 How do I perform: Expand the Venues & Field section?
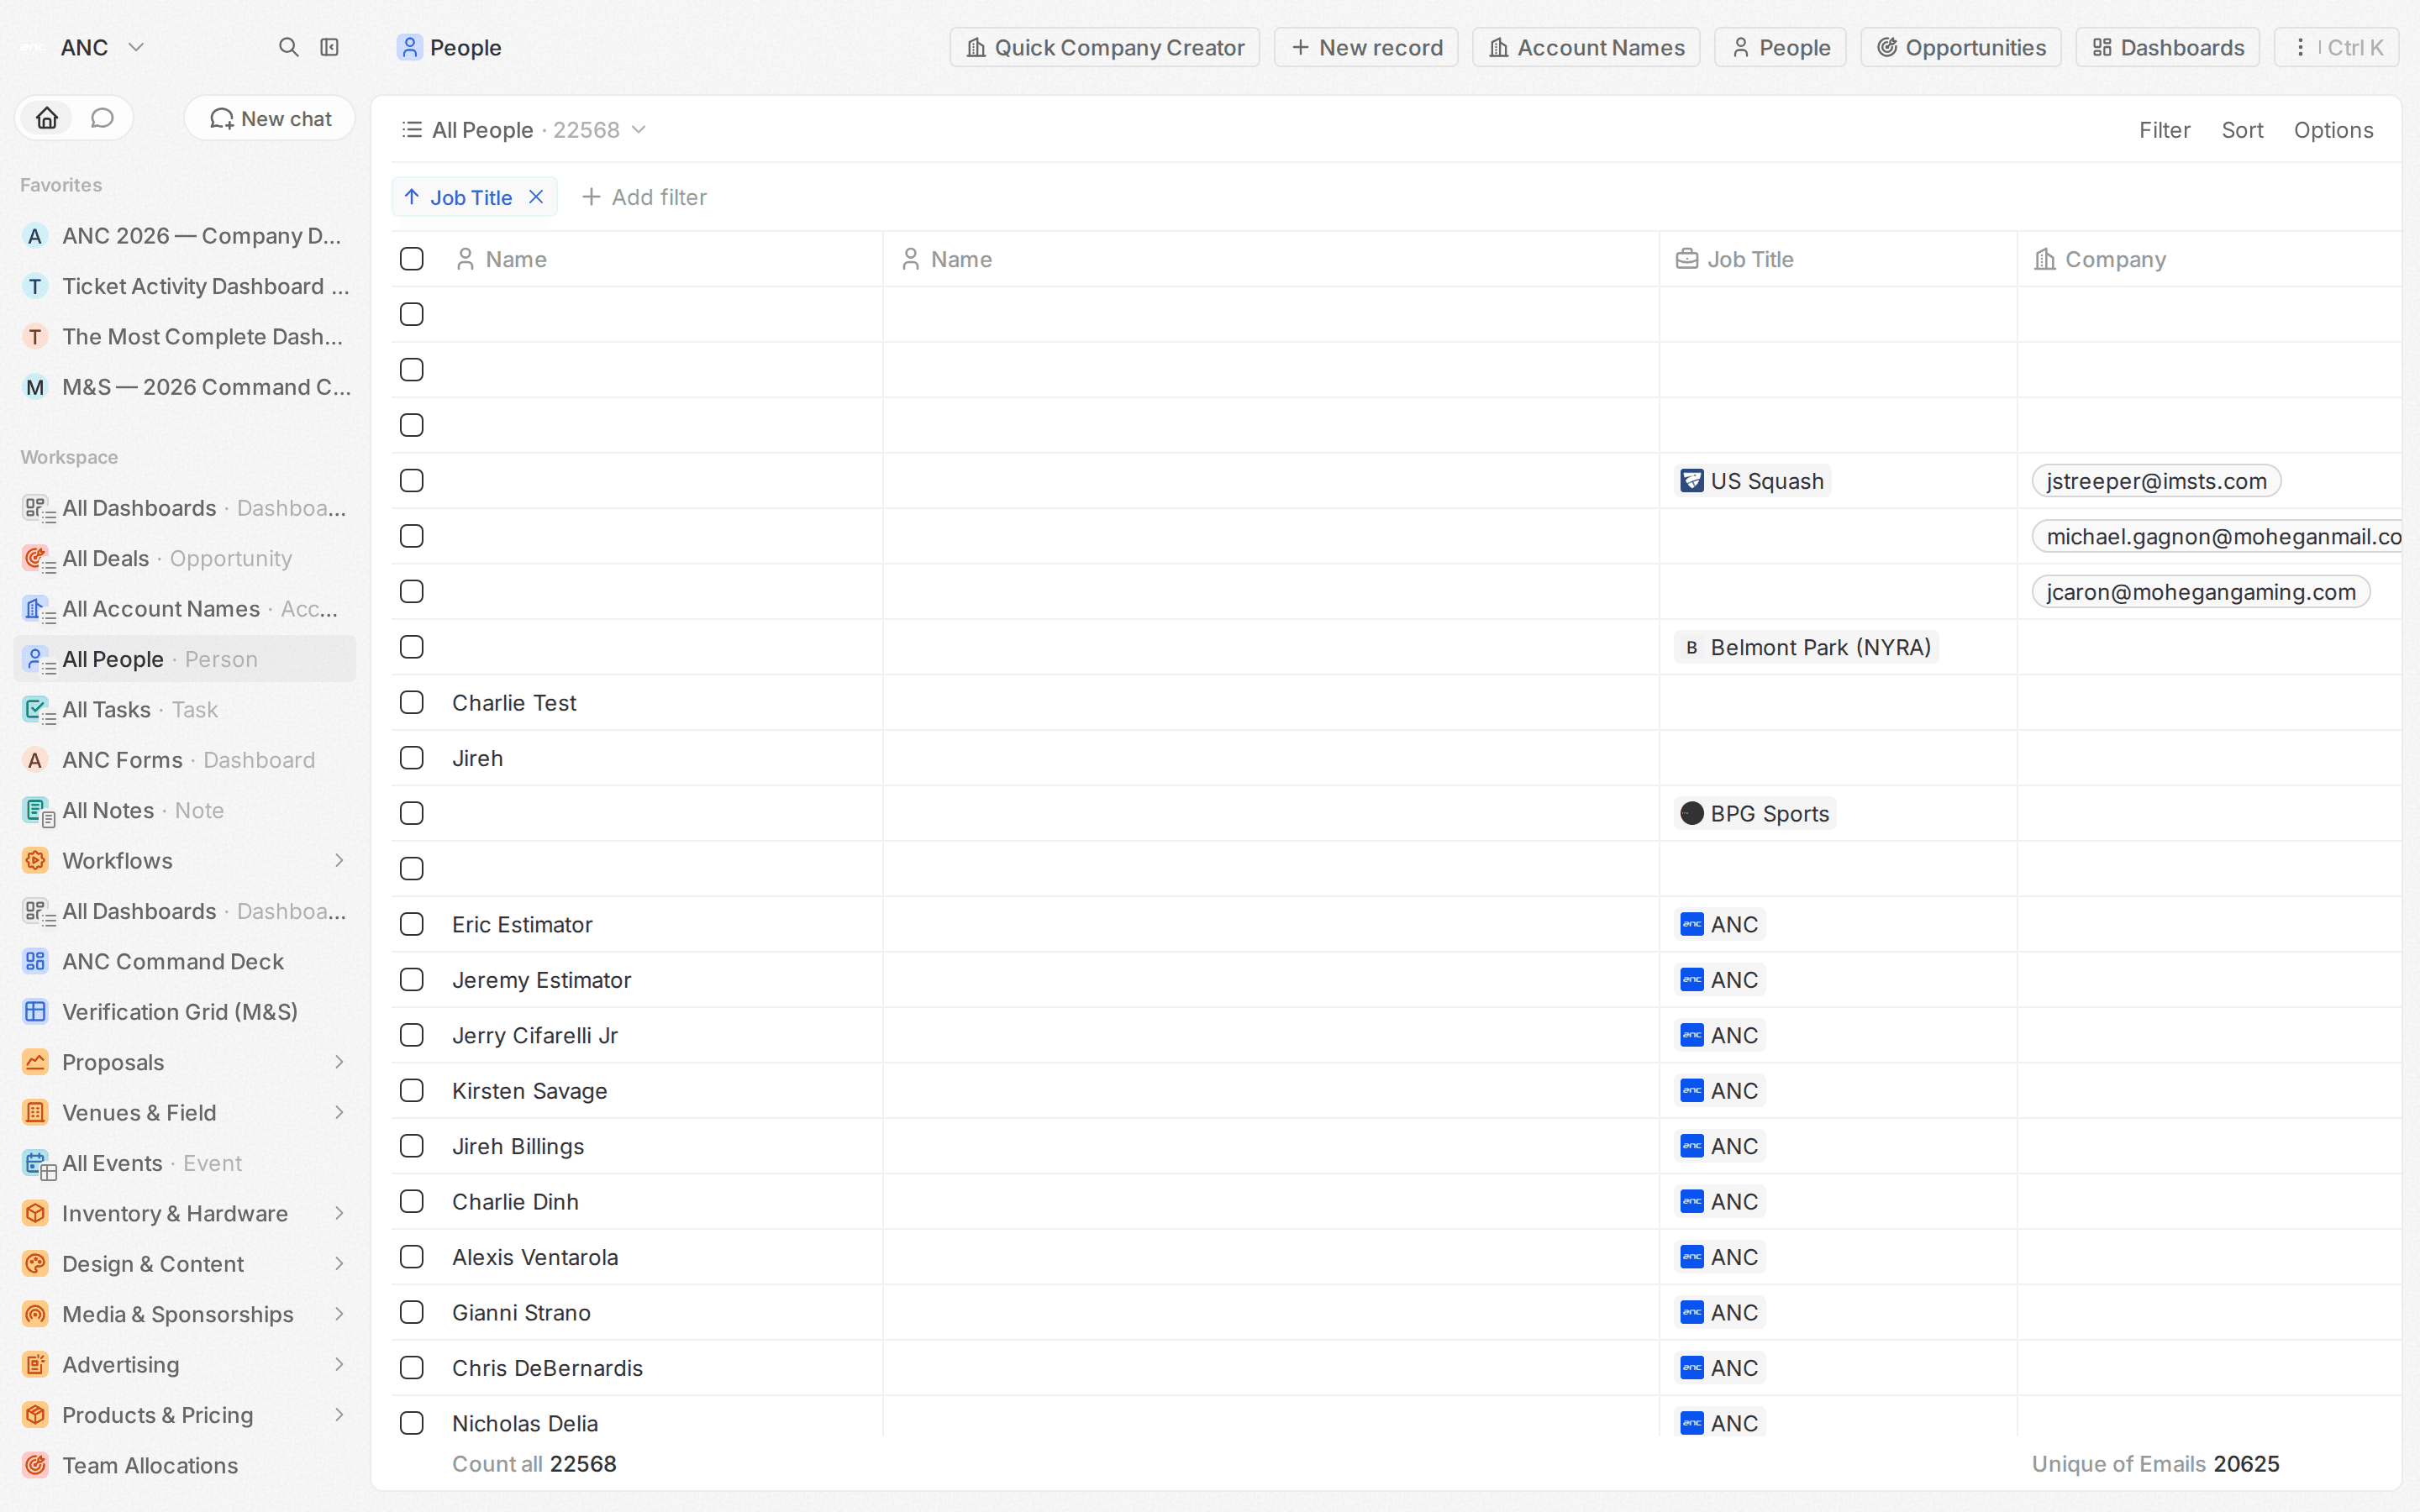[x=339, y=1112]
